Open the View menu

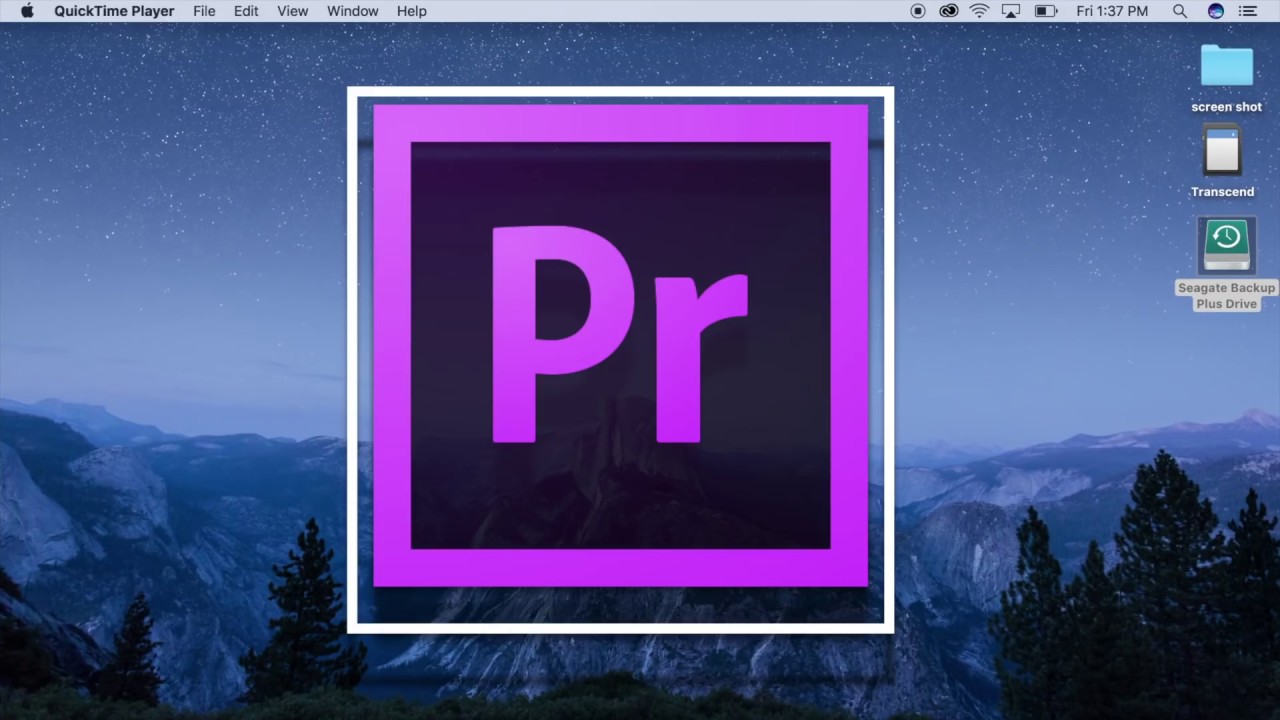click(292, 11)
